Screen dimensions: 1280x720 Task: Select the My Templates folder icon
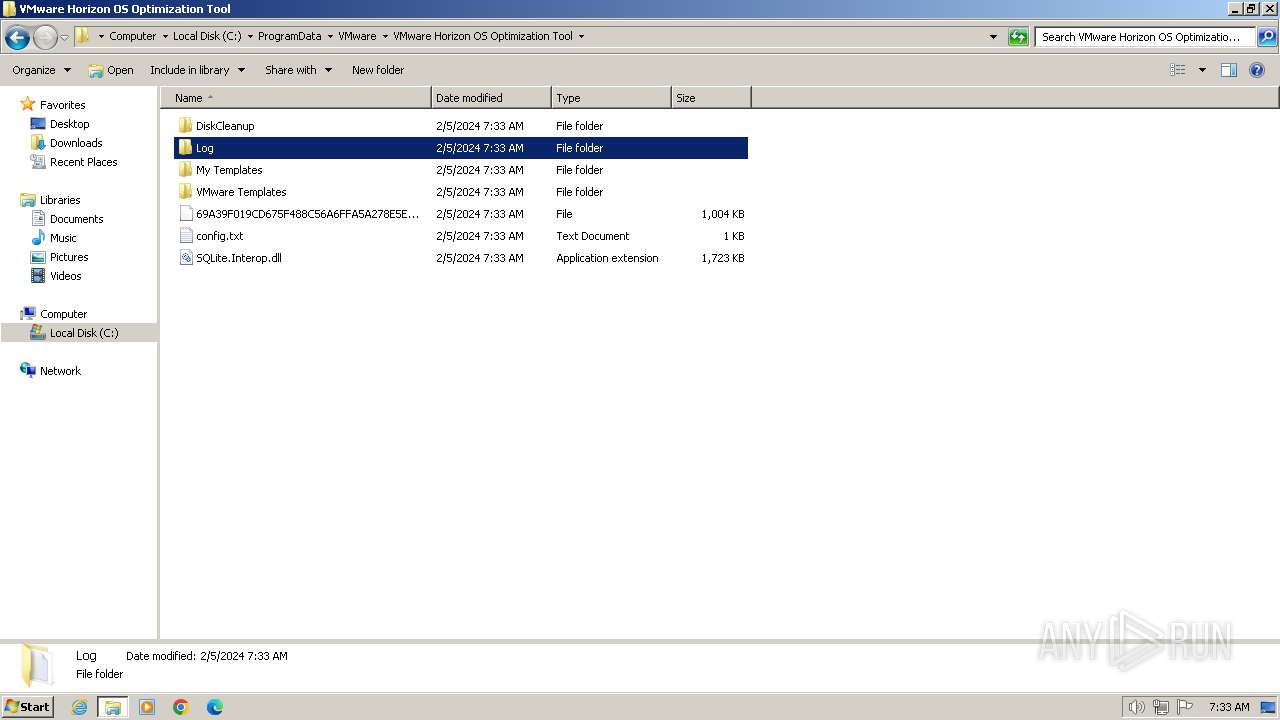click(185, 170)
